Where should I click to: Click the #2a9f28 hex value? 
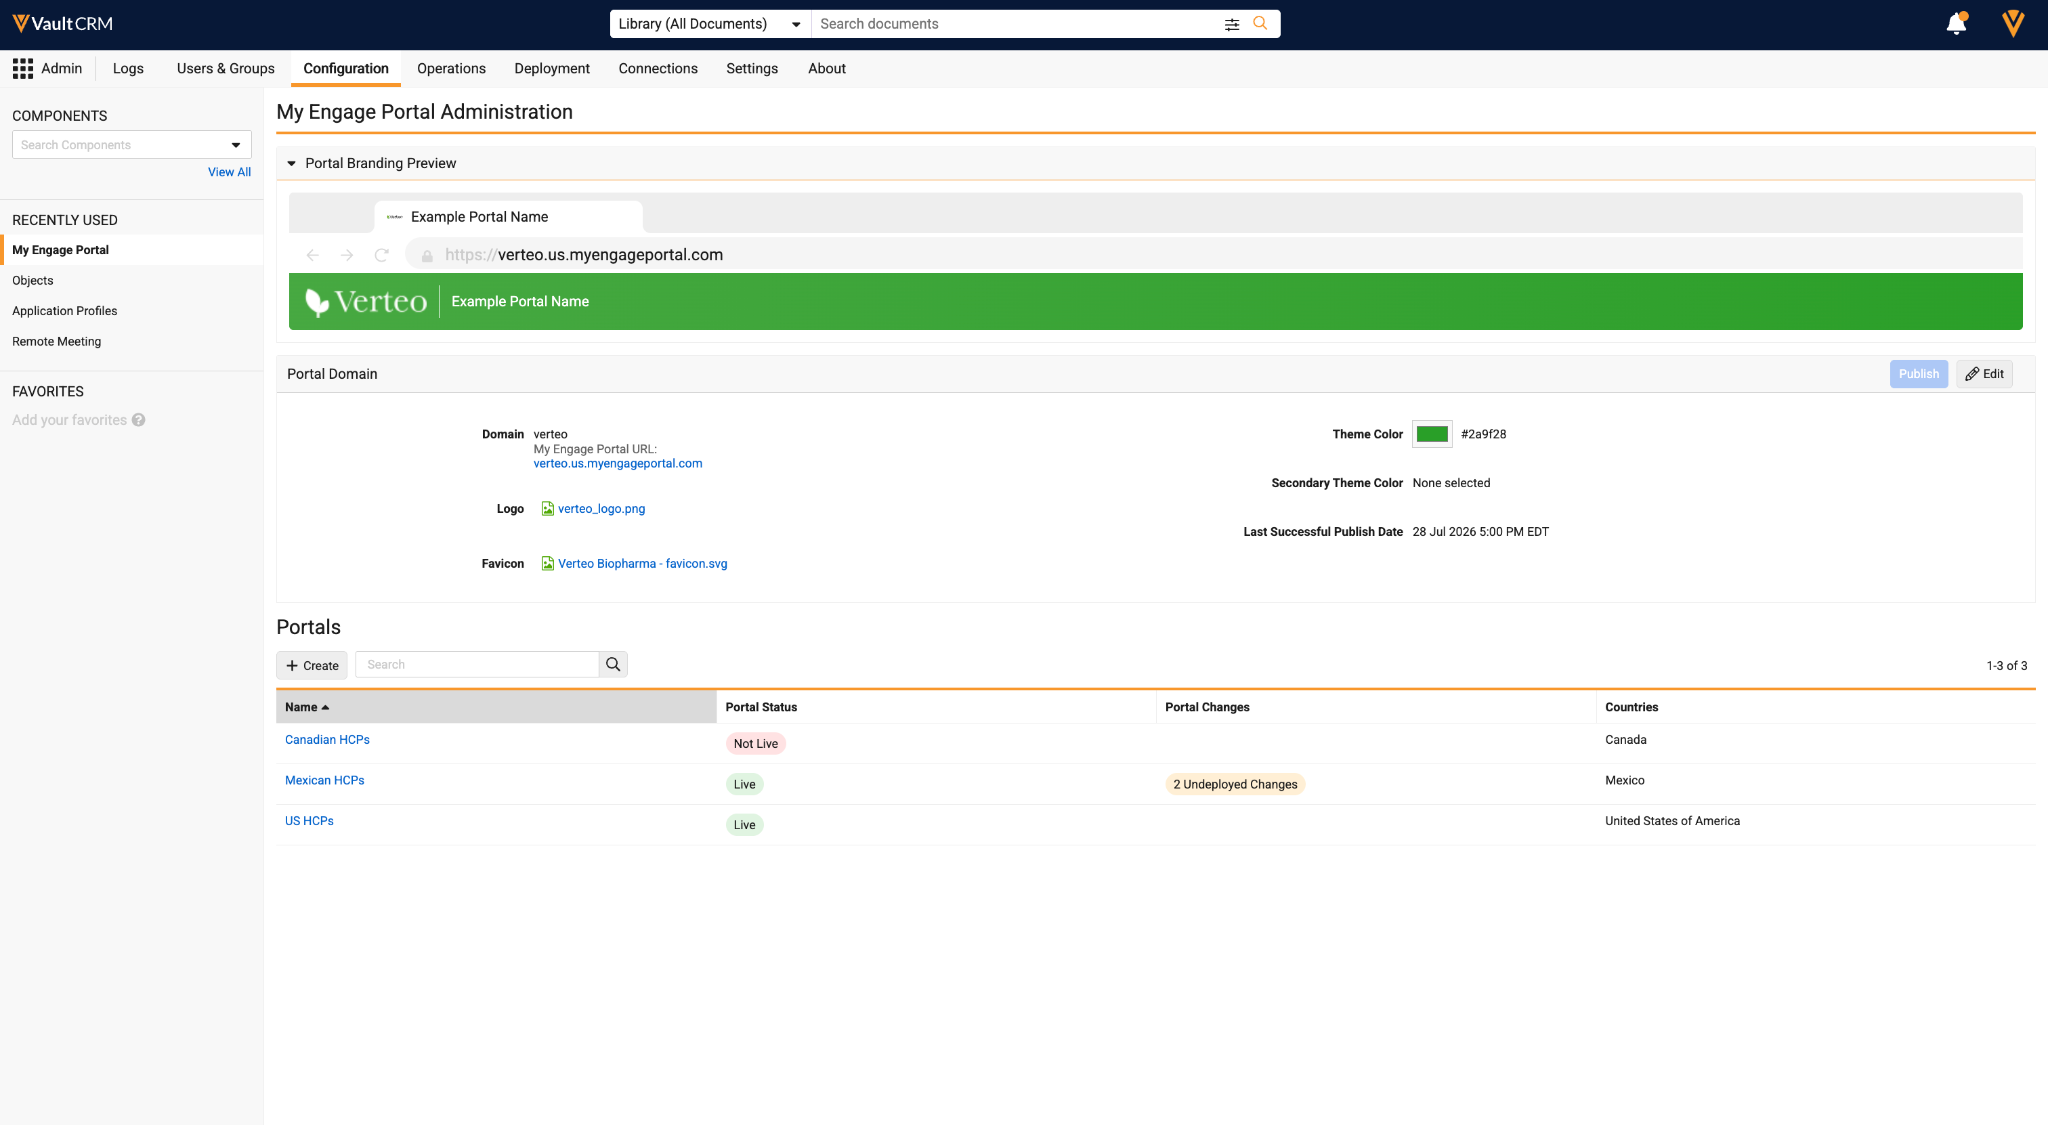[x=1483, y=434]
